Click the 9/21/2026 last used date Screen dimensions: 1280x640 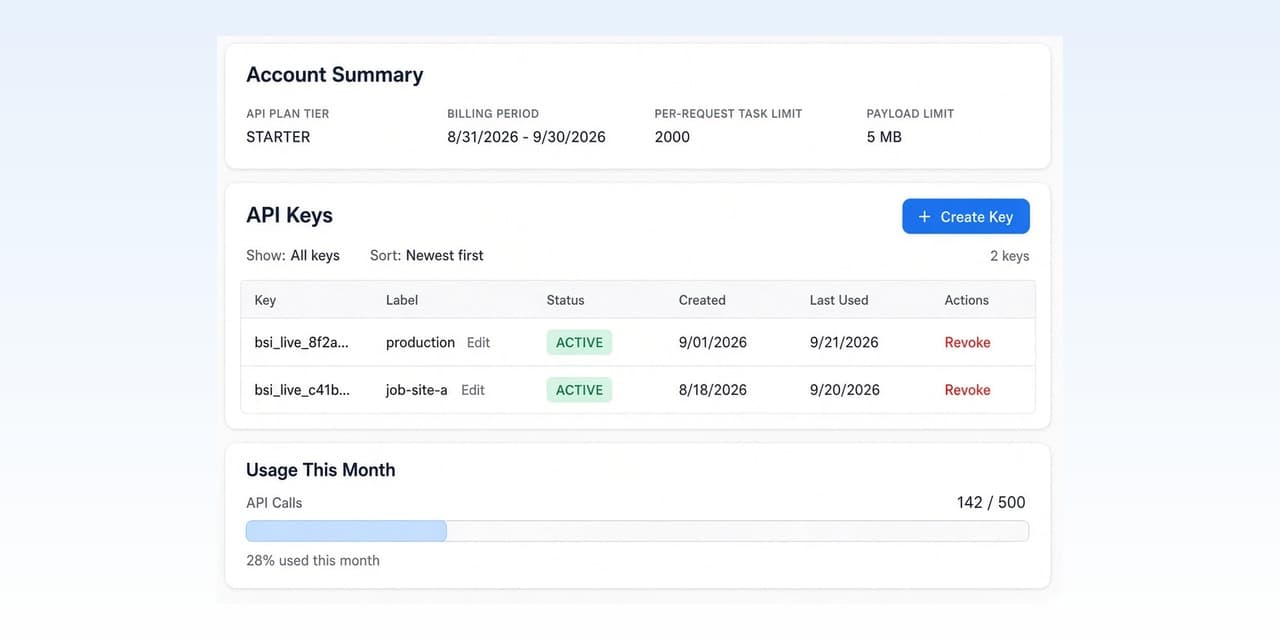(844, 343)
